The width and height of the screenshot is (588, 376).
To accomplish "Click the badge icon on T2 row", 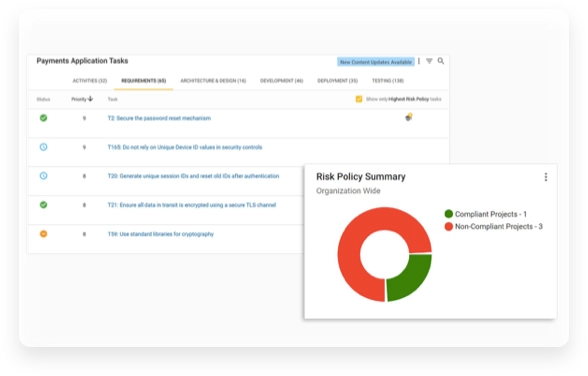I will tap(409, 117).
